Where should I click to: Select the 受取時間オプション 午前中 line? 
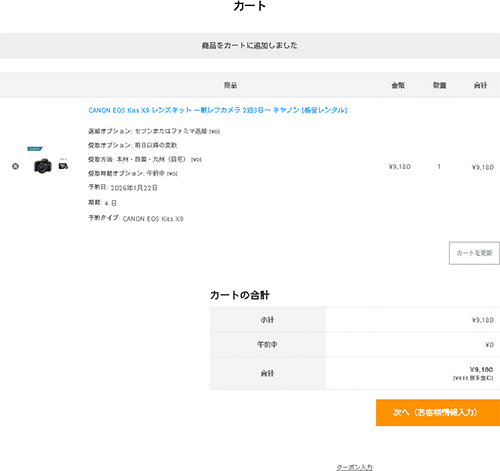[x=133, y=173]
